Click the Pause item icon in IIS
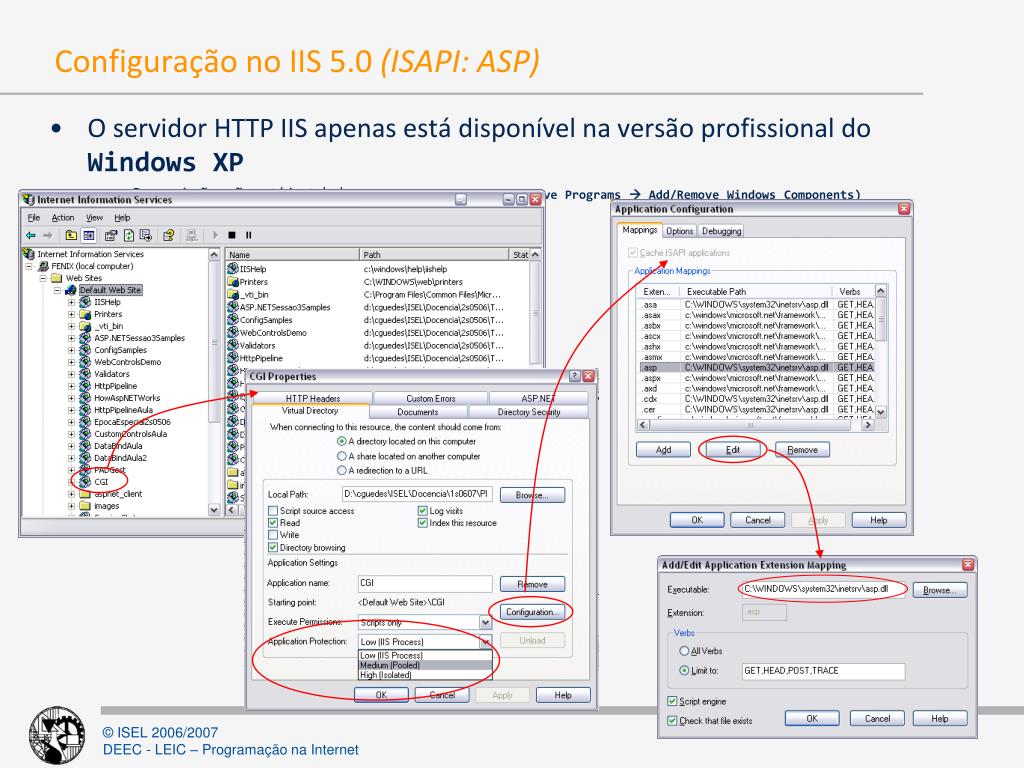The width and height of the screenshot is (1024, 768). [x=248, y=235]
